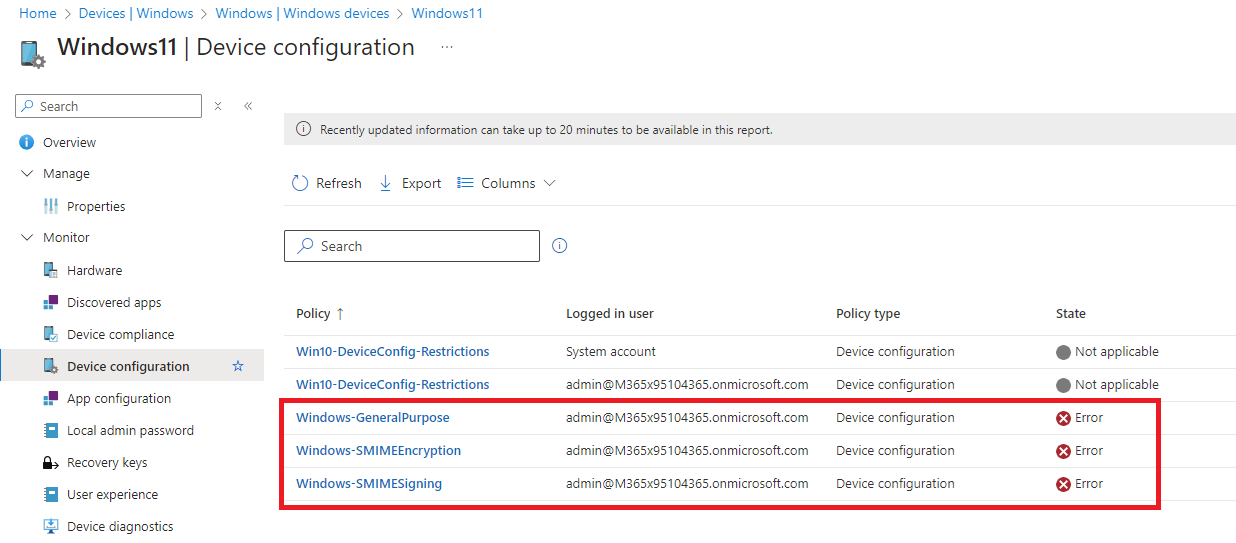The height and width of the screenshot is (543, 1236).
Task: Open Recovery keys page
Action: [x=107, y=462]
